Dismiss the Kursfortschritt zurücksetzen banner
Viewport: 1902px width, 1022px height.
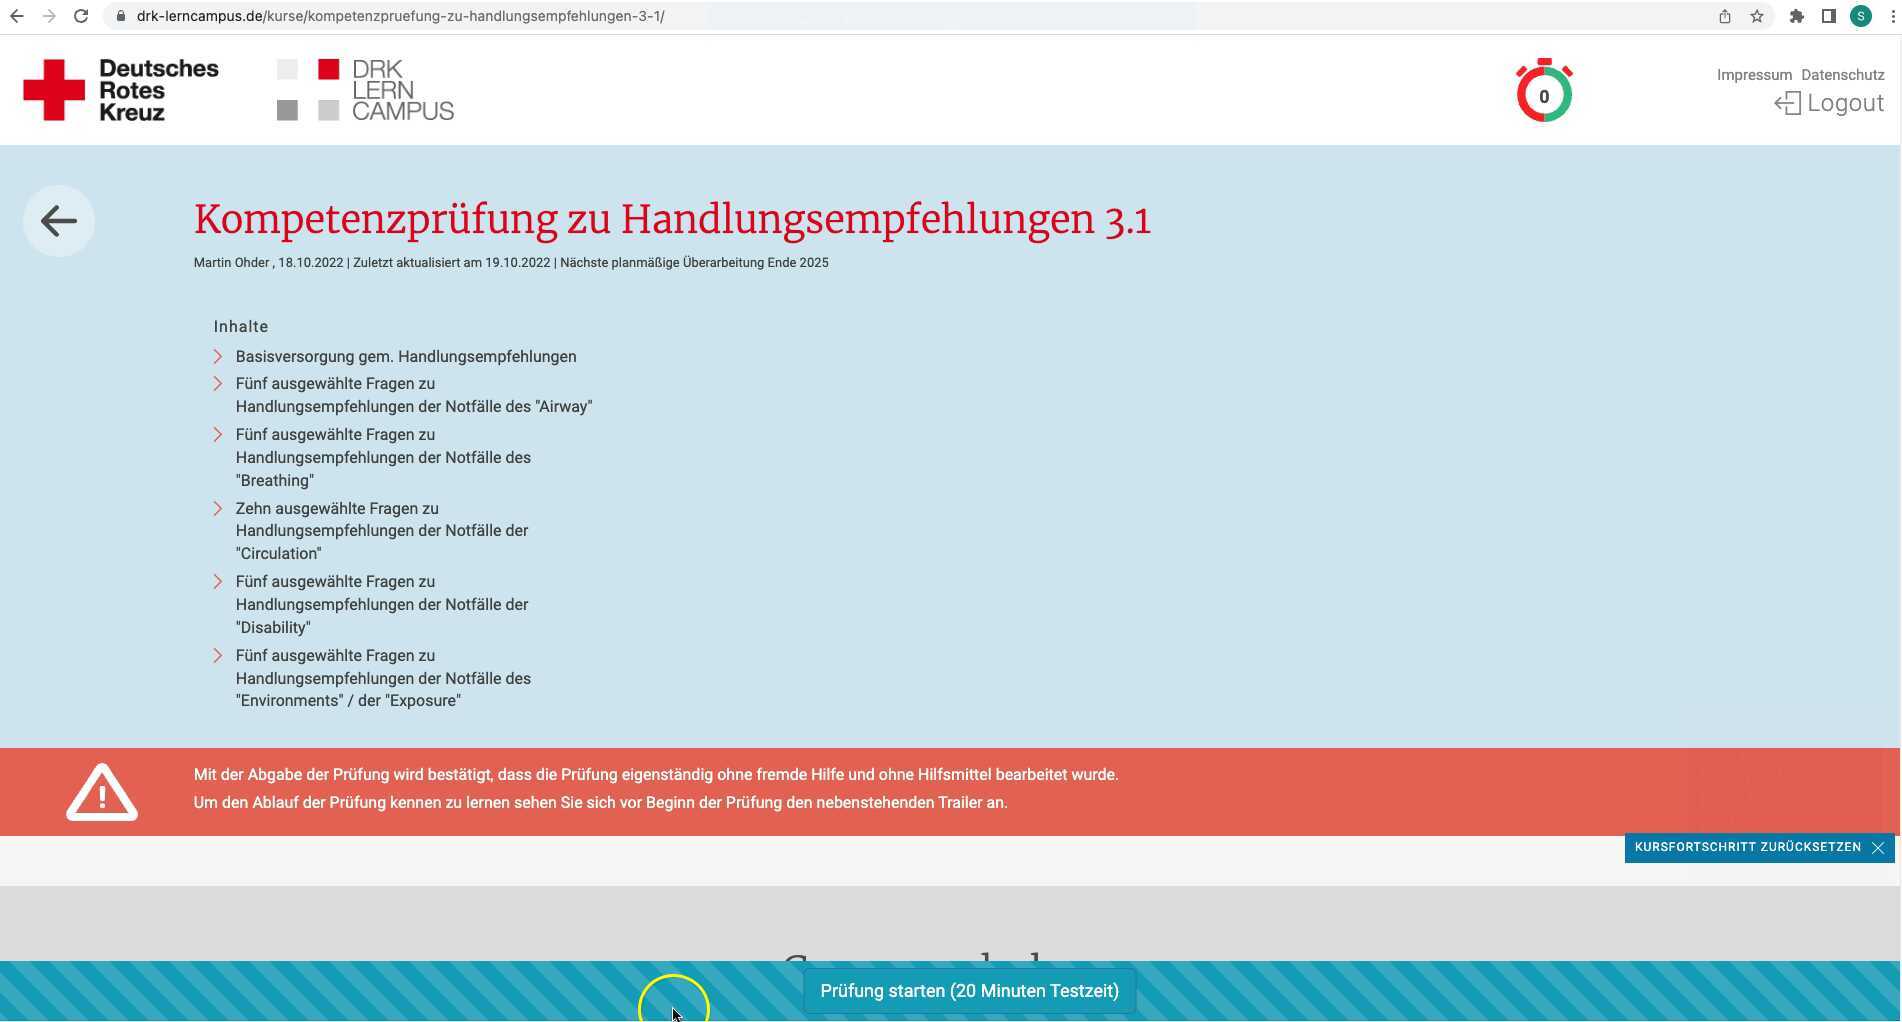[1878, 847]
